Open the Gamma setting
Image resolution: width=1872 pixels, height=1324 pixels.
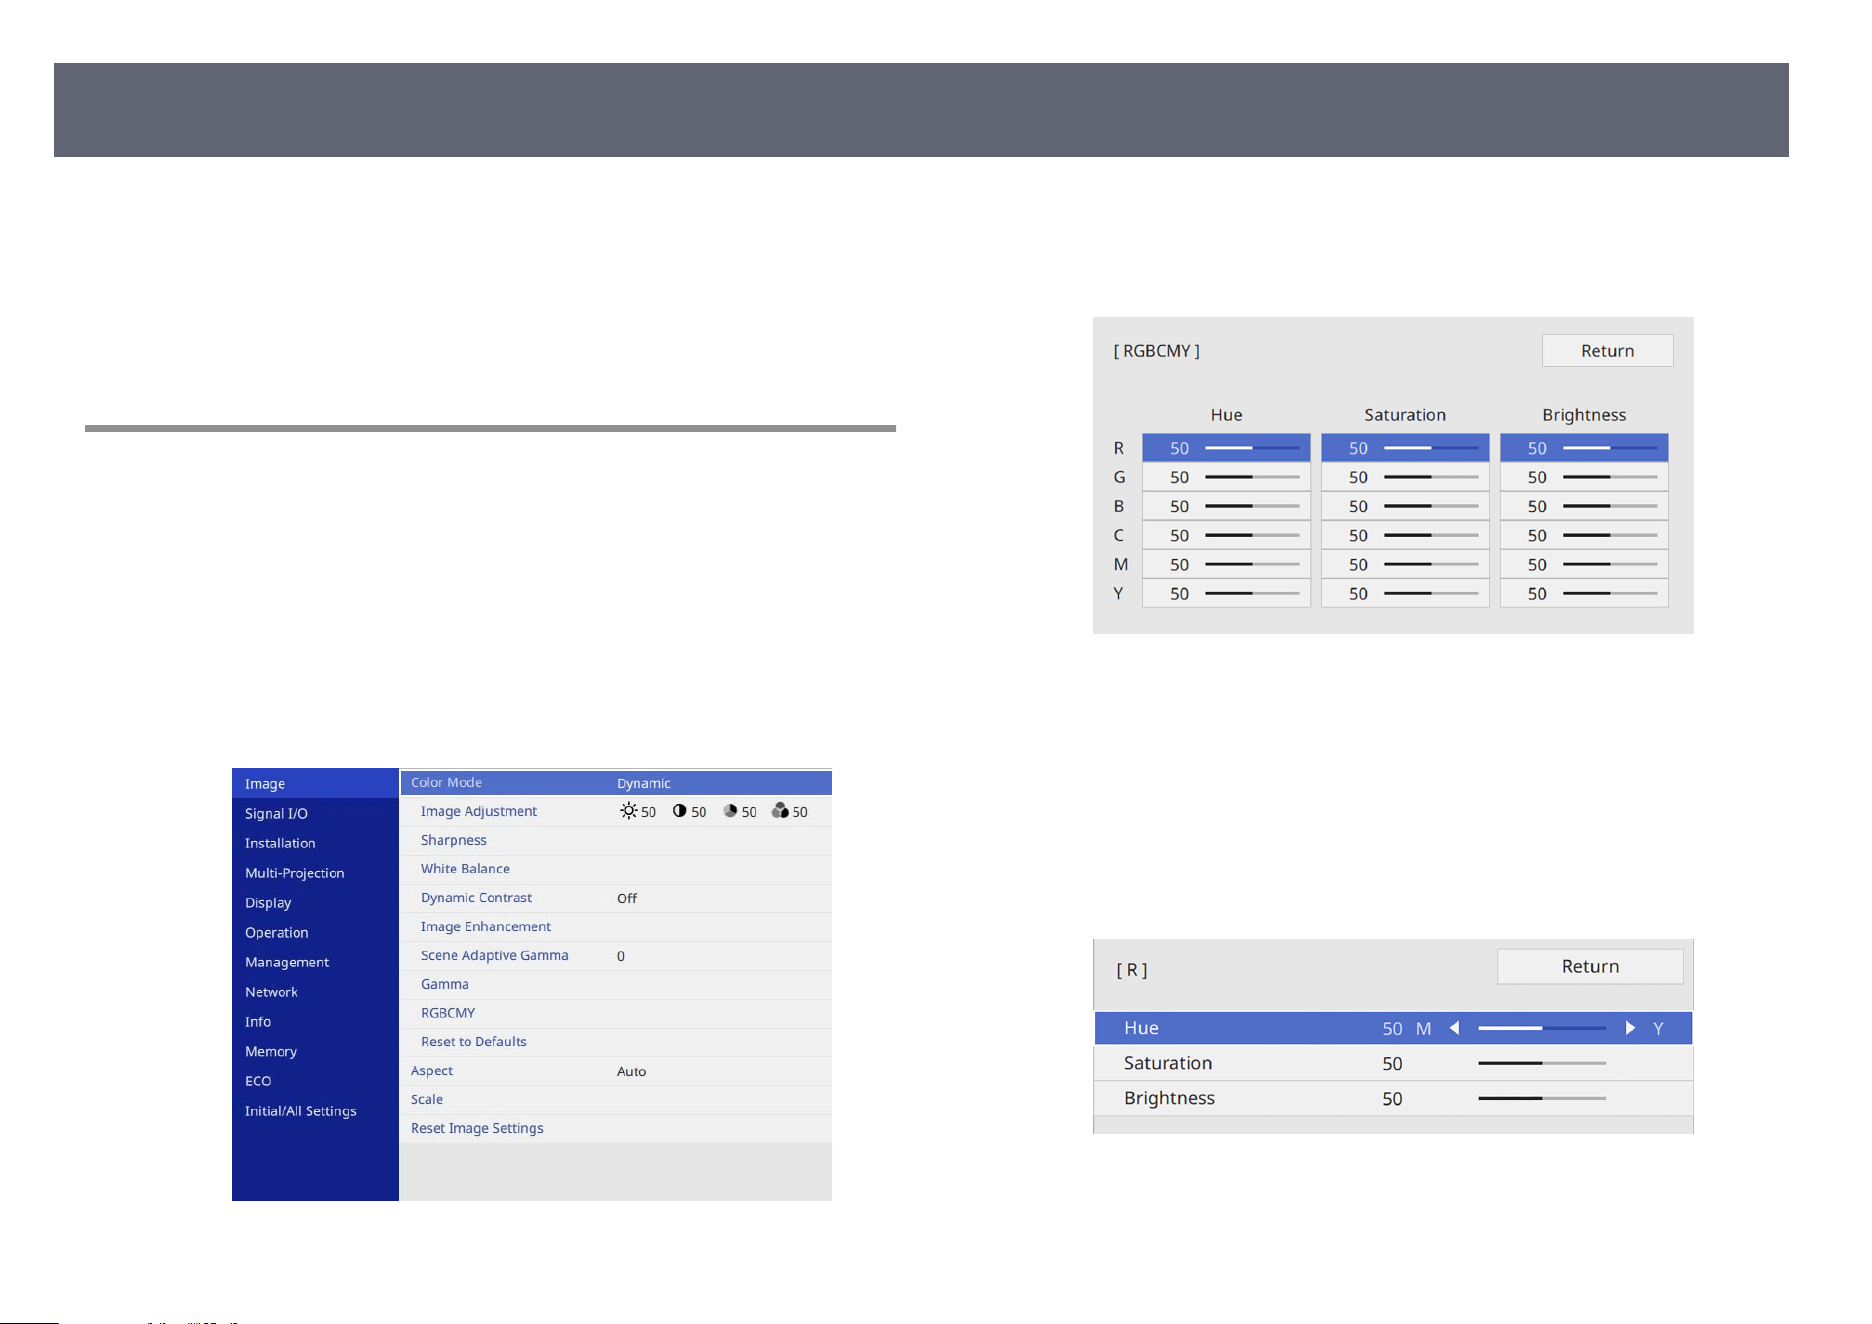[x=616, y=984]
